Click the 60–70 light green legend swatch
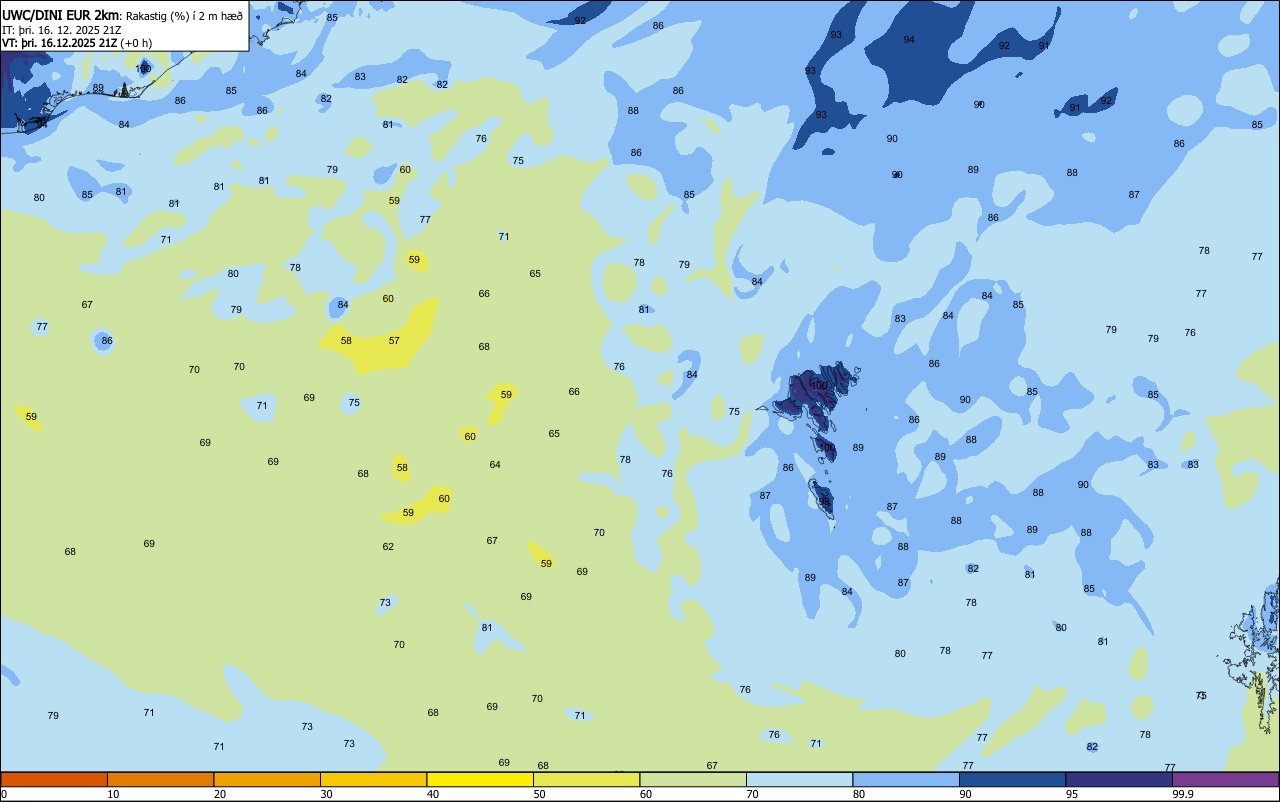 693,779
